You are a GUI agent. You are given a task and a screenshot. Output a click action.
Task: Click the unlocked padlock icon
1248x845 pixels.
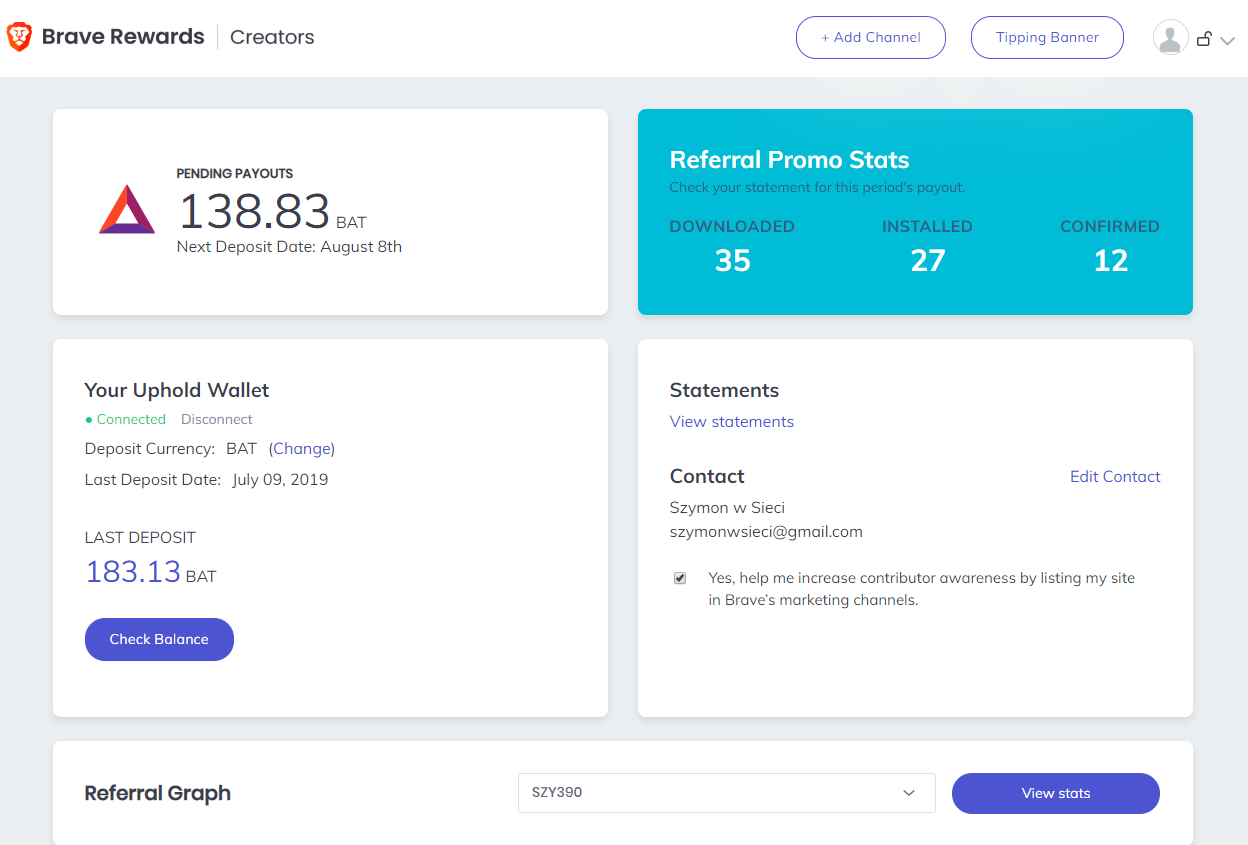pyautogui.click(x=1205, y=39)
